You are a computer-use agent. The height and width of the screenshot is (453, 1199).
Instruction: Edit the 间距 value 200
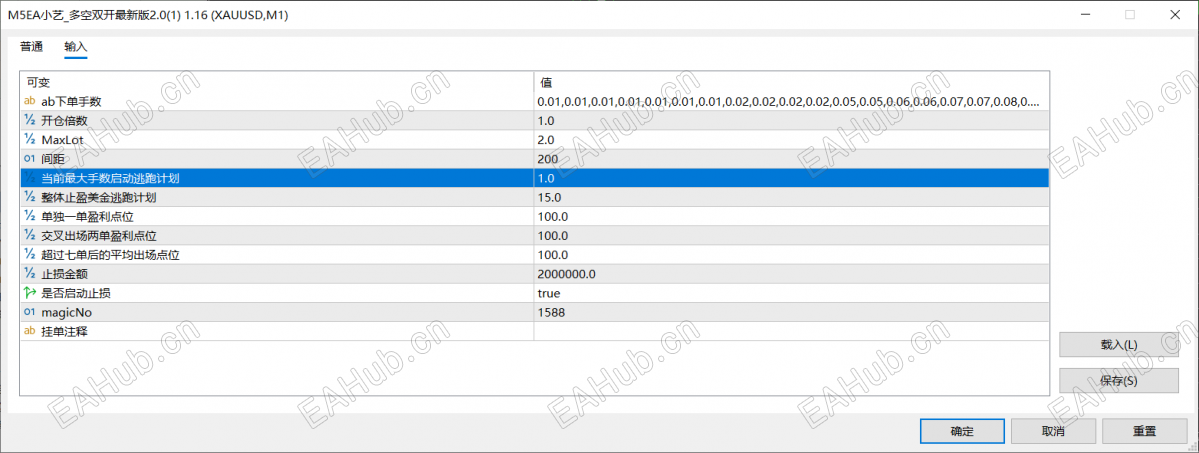pos(791,159)
